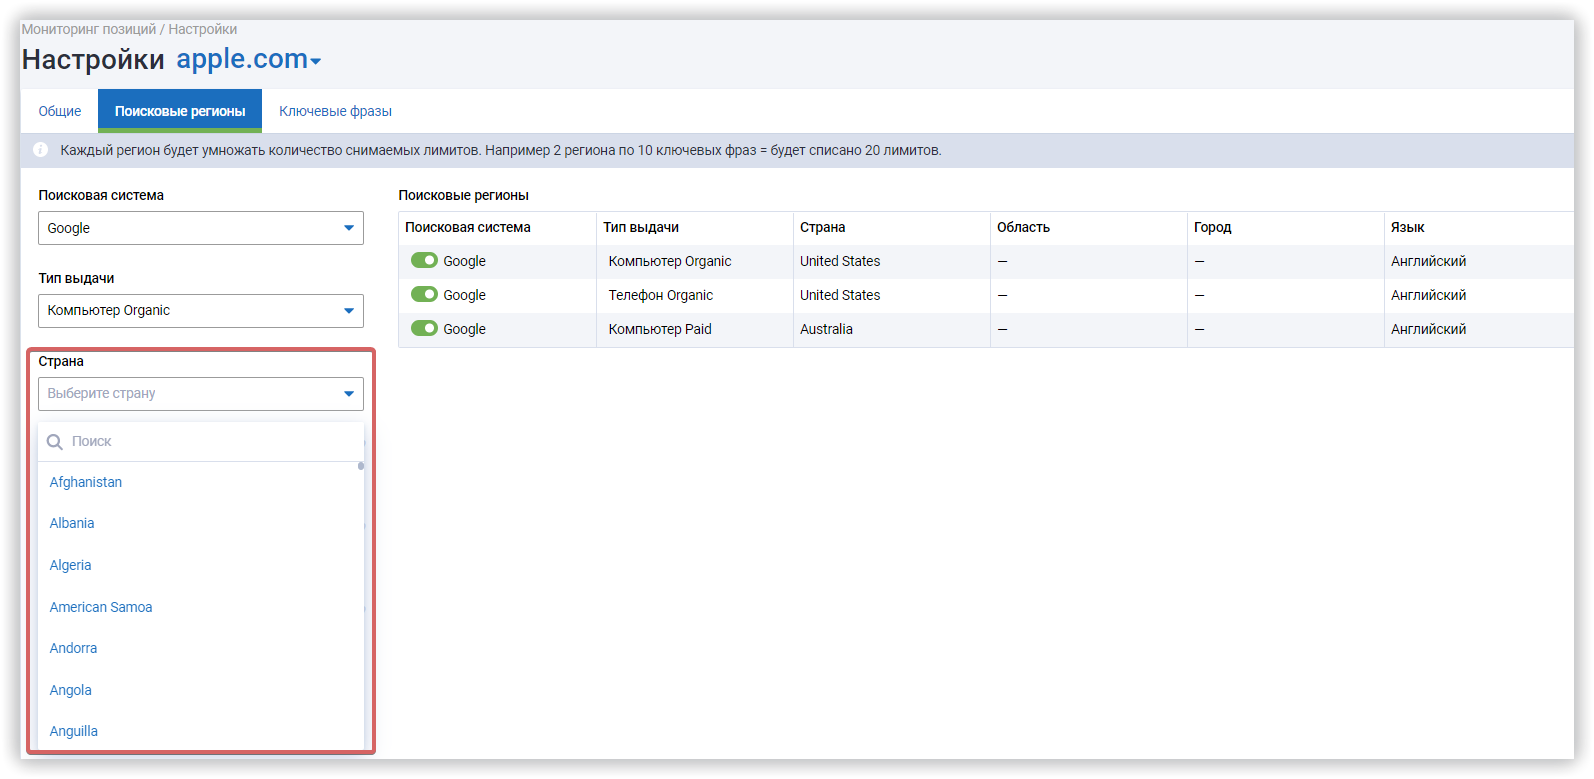
Task: Click the Australia country cell
Action: 892,329
